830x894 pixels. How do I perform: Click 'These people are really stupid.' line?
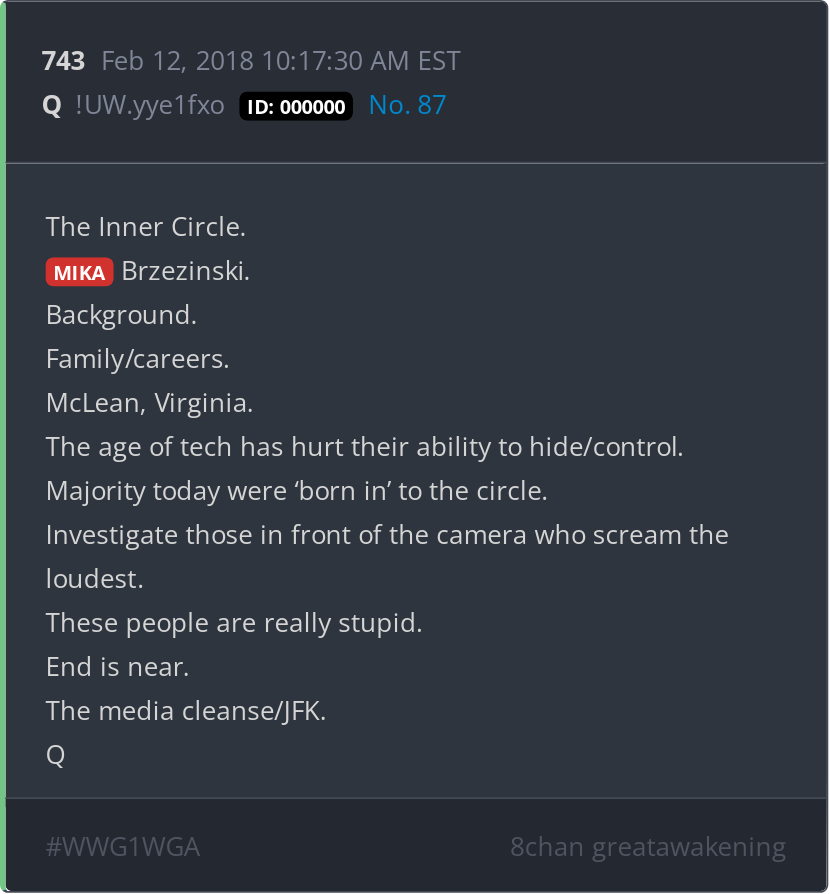pos(234,623)
